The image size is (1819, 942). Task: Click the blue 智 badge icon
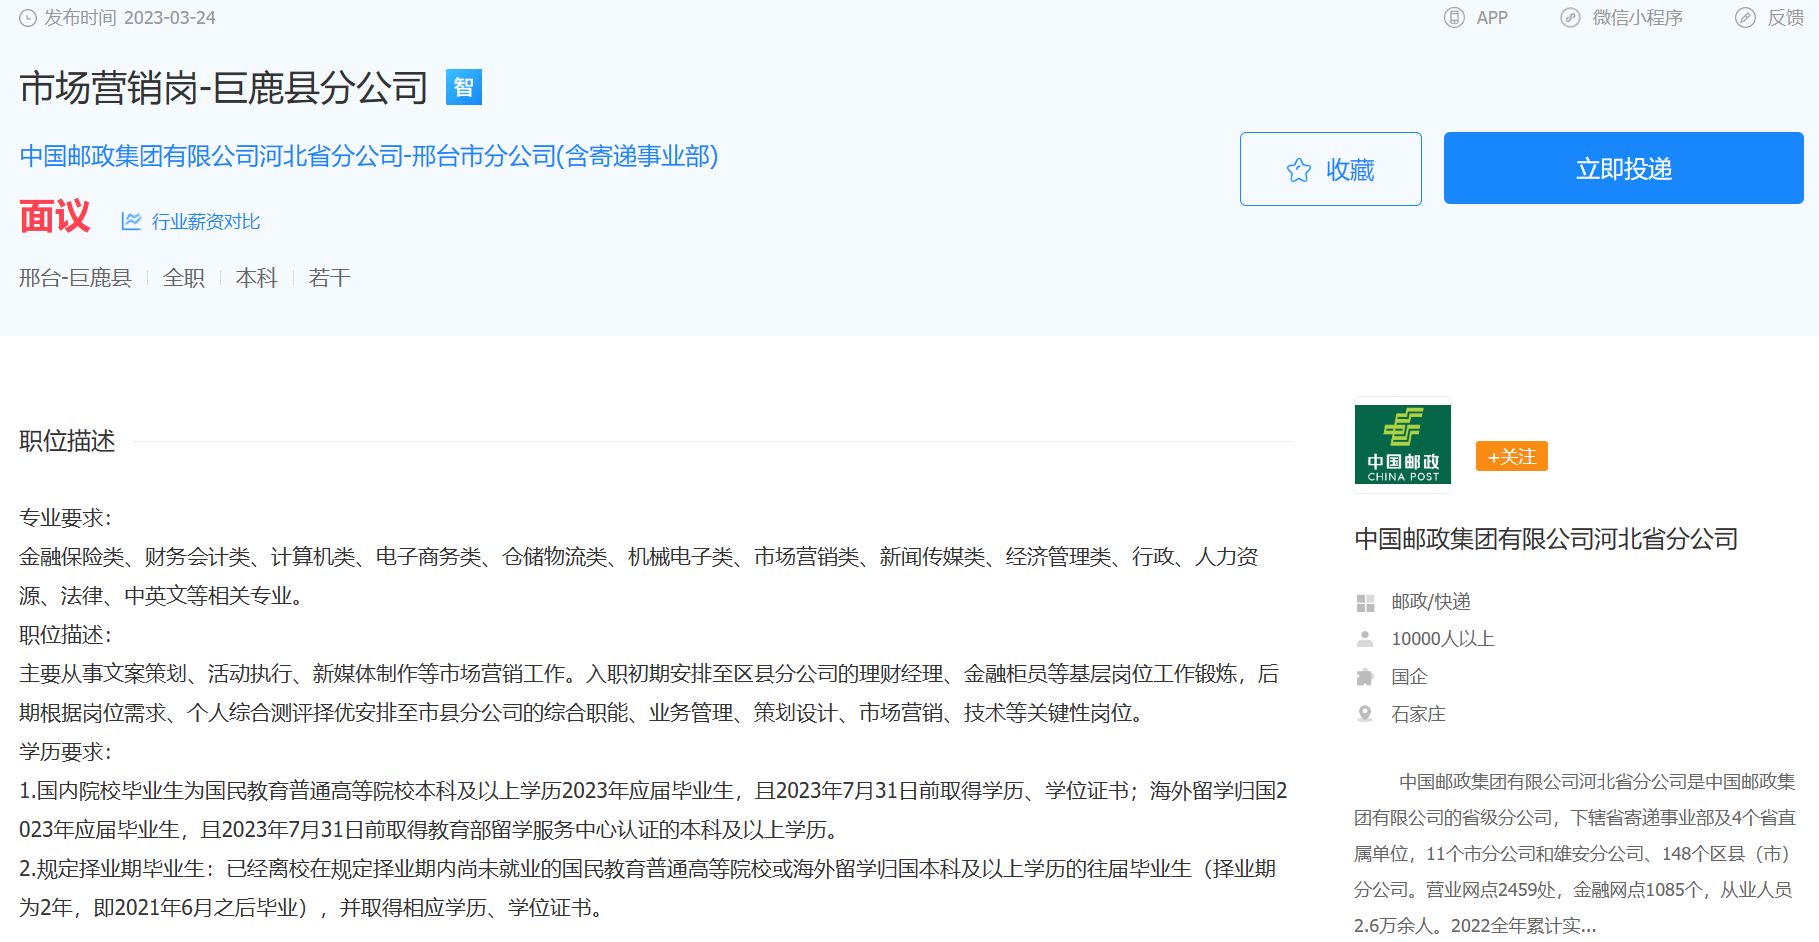click(x=464, y=87)
